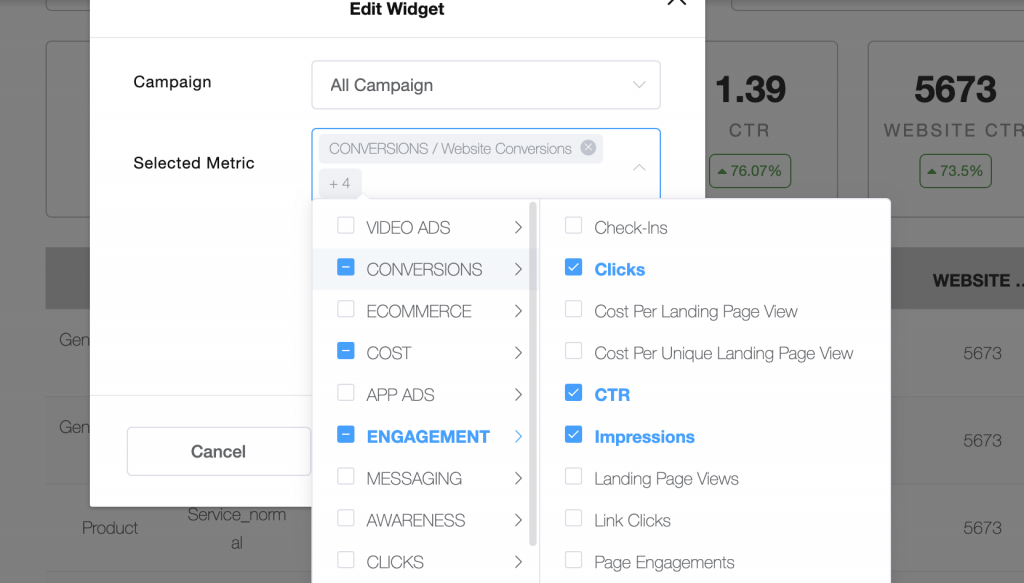Select the CONVERSIONS category item
Screen dimensions: 1024x583
(x=424, y=269)
